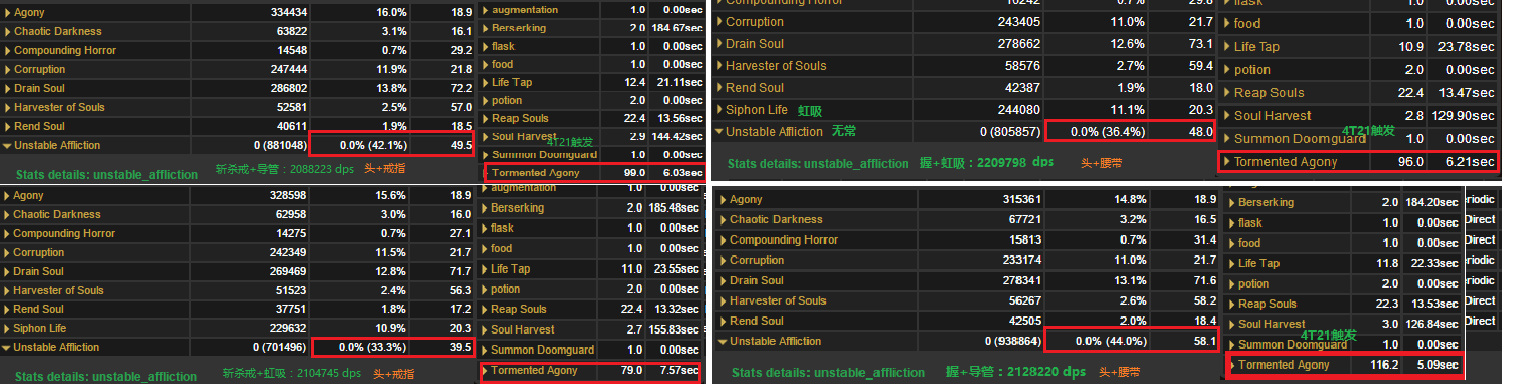Screen dimensions: 1513x384
Task: Expand Reap Souls buff row with 13.53sec
Action: click(1231, 303)
